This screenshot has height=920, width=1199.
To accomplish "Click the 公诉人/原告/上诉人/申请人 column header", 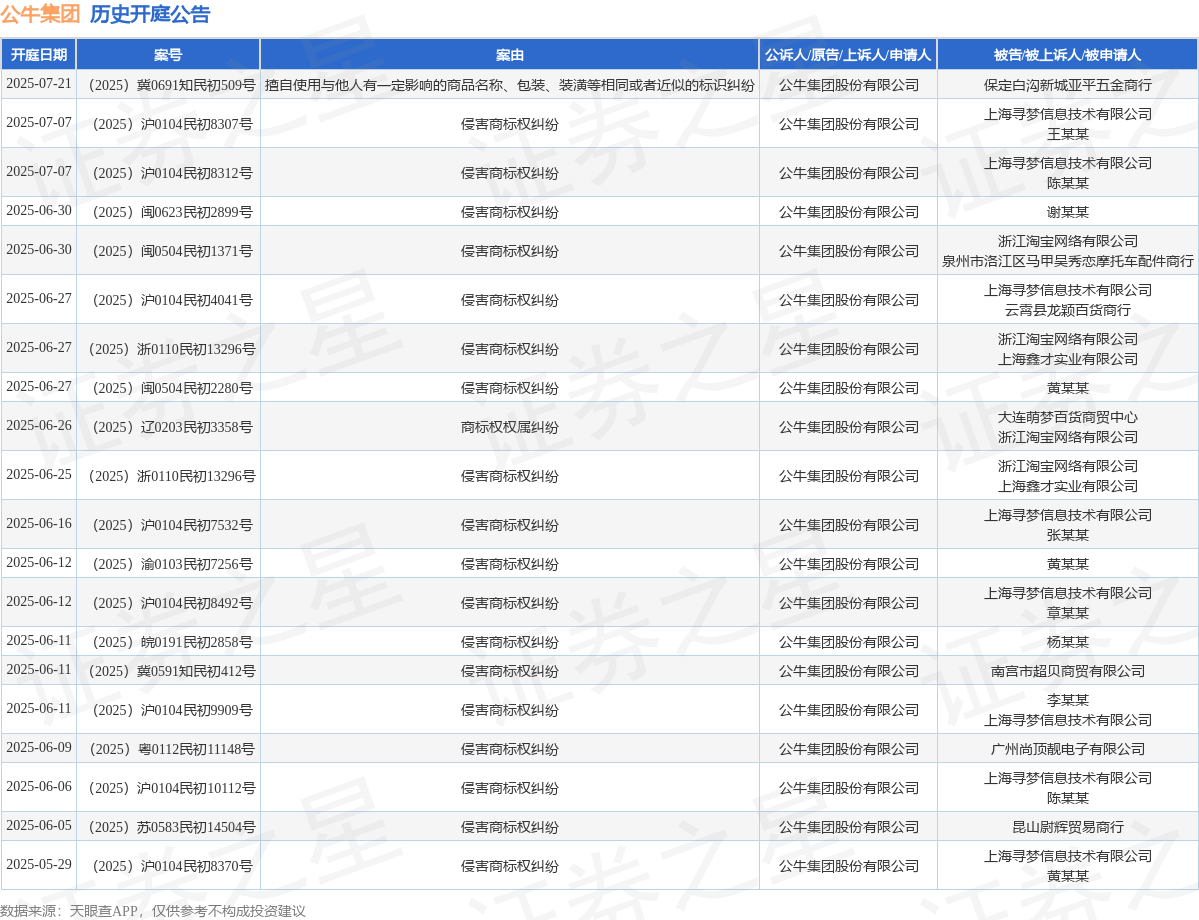I will [848, 55].
